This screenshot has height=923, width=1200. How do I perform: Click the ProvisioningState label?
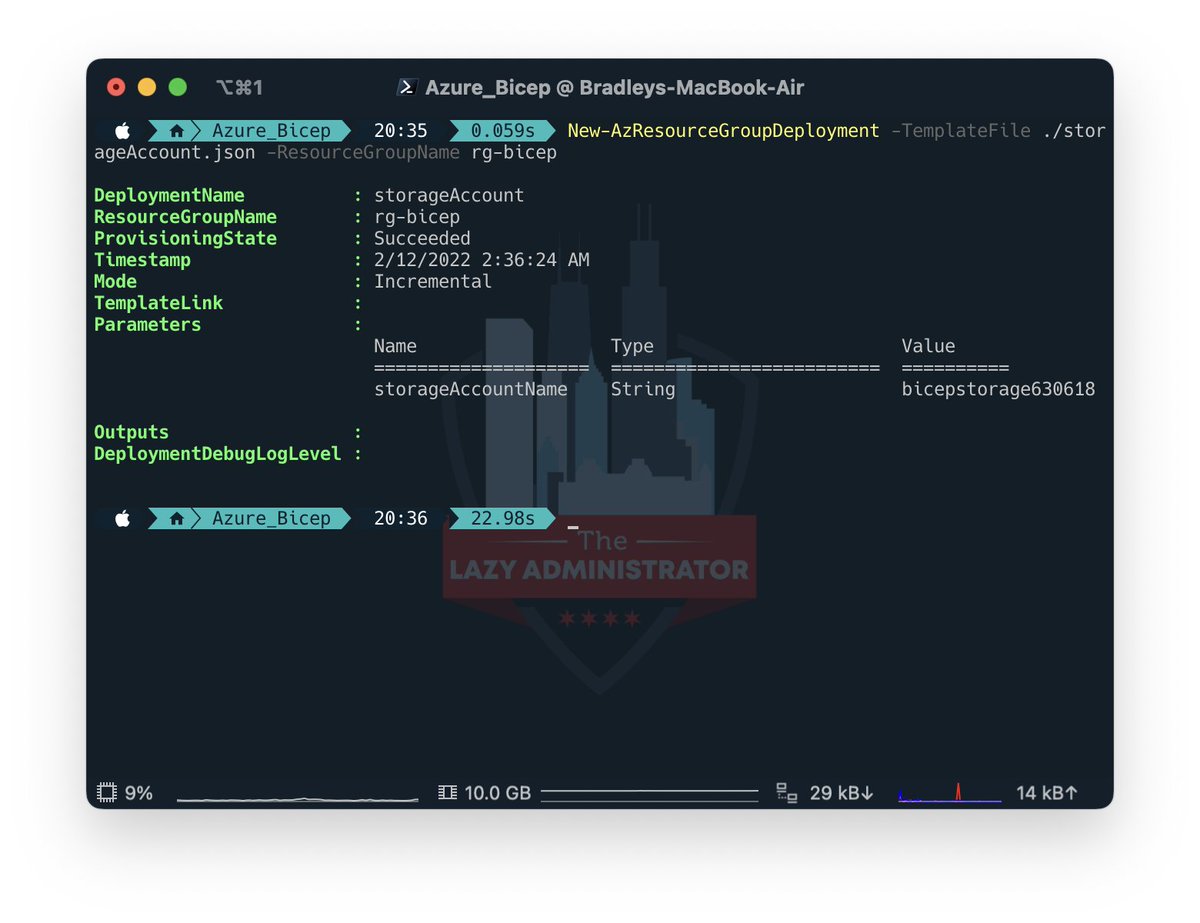point(185,239)
